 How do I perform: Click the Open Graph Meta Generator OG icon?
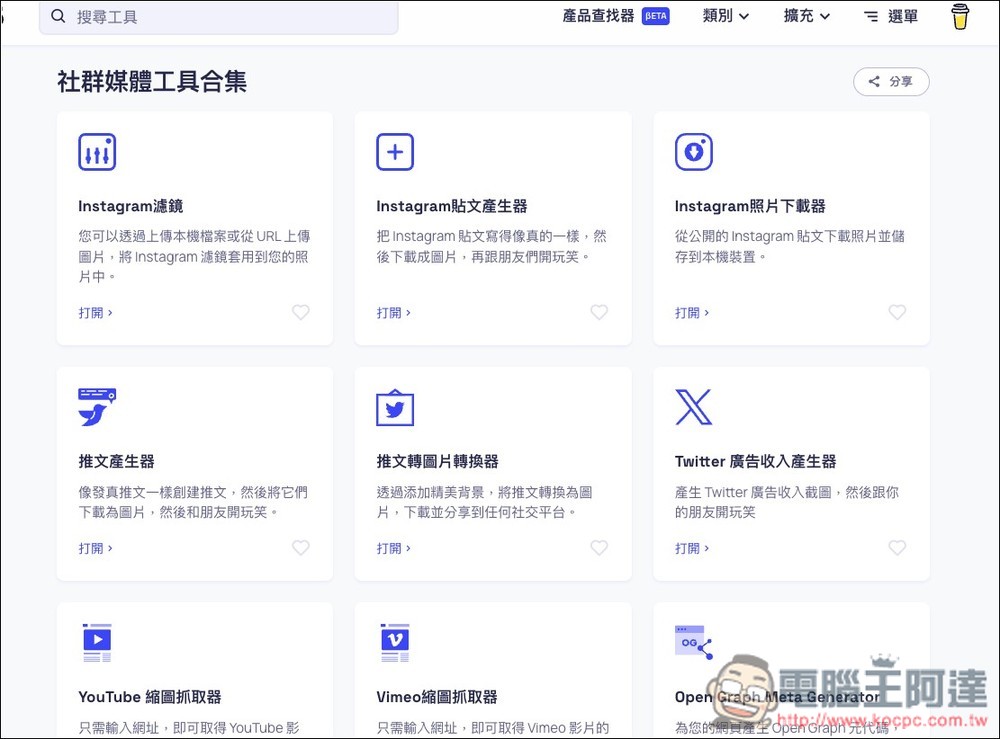693,643
